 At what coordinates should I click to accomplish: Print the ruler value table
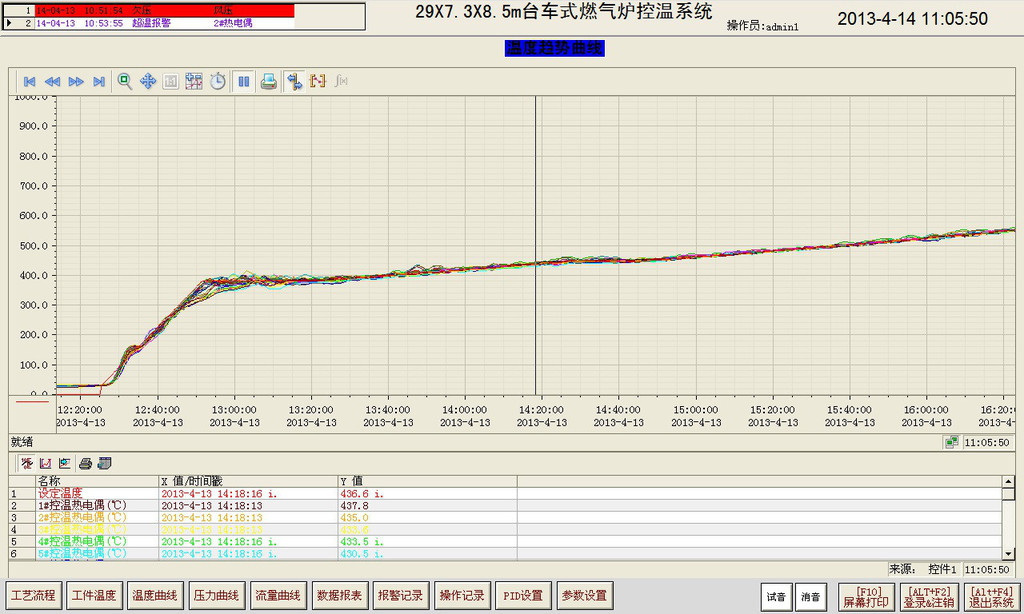point(85,463)
